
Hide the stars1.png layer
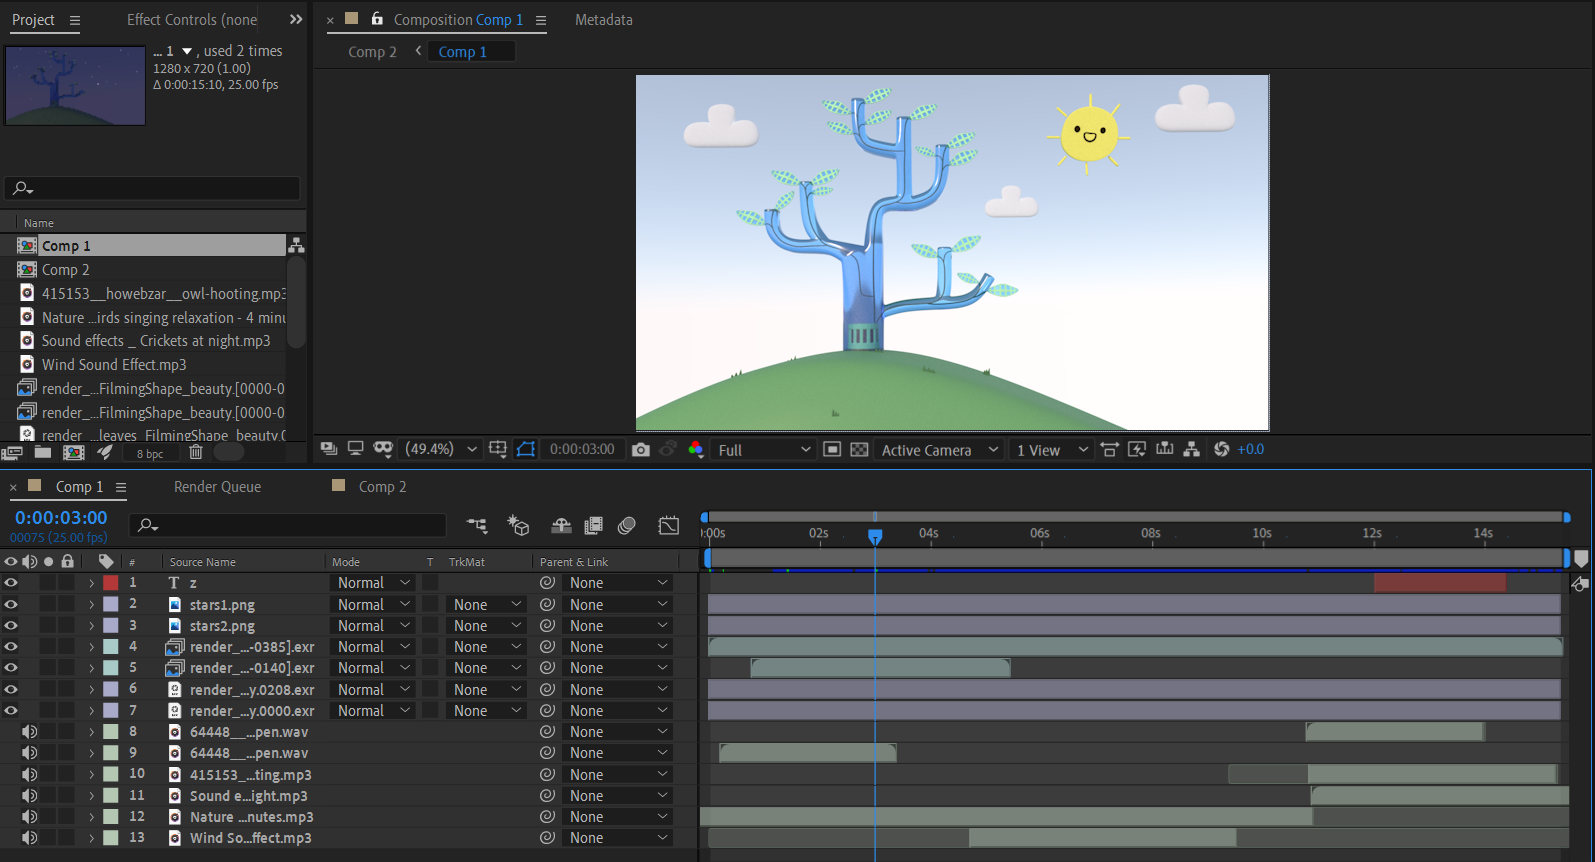pos(11,604)
